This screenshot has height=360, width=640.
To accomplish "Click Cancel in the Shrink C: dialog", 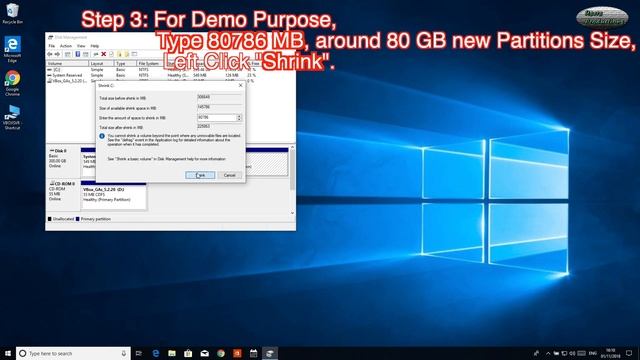I will click(x=230, y=175).
